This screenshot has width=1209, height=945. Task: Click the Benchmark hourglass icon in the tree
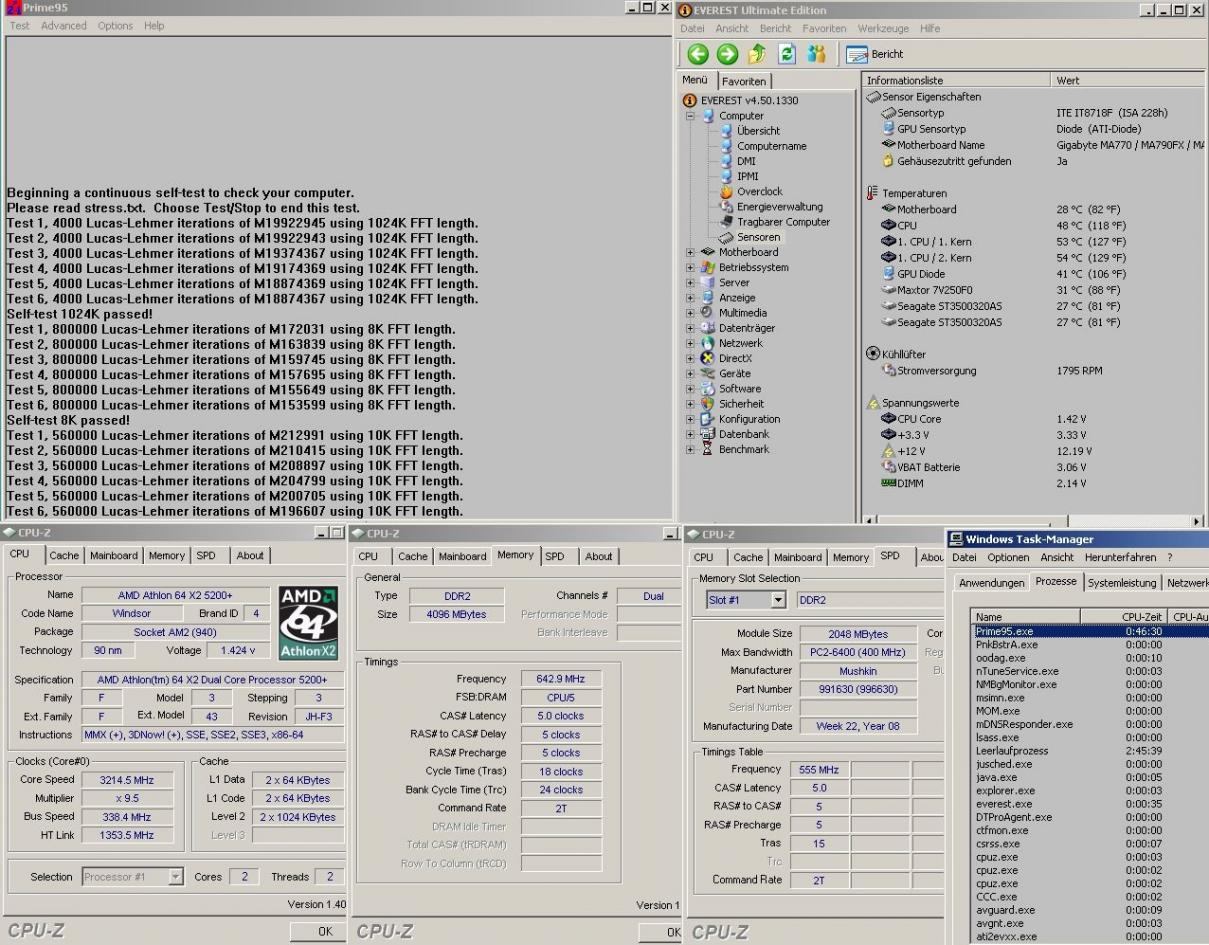pyautogui.click(x=708, y=450)
